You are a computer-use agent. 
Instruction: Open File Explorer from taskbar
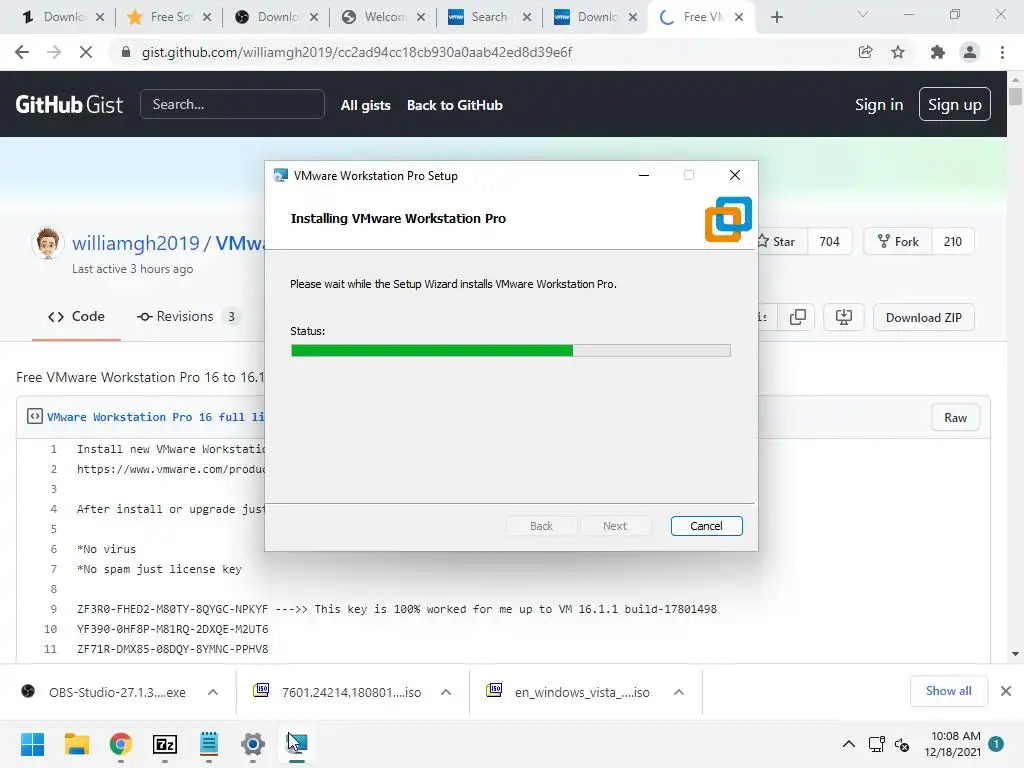(x=76, y=744)
